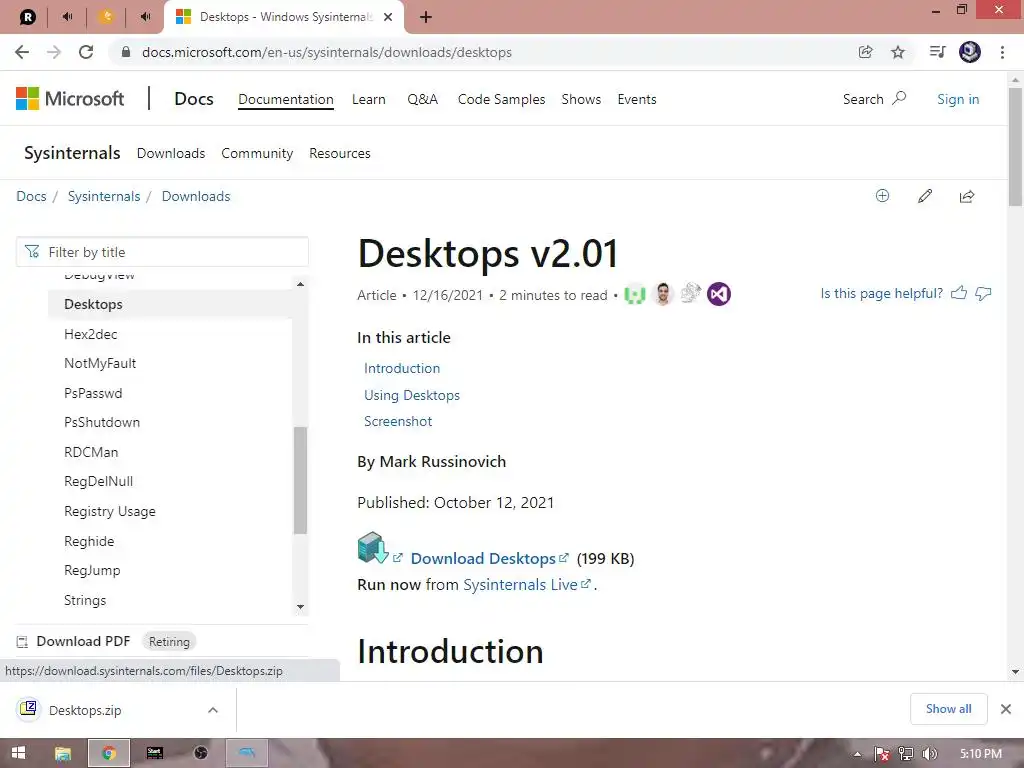Open Community menu
The height and width of the screenshot is (768, 1024).
tap(257, 153)
